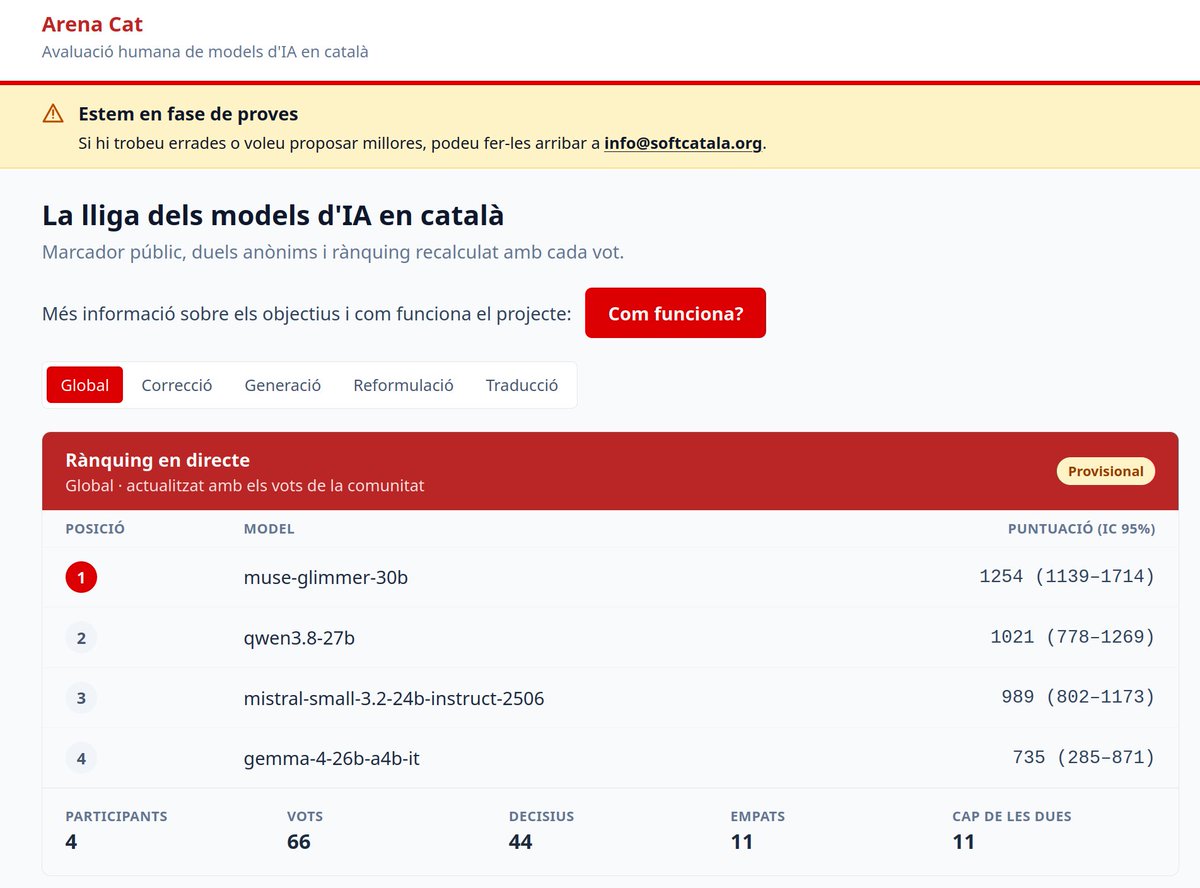The width and height of the screenshot is (1200, 888).
Task: Click La lliga dels models d'IA heading
Action: tap(273, 215)
